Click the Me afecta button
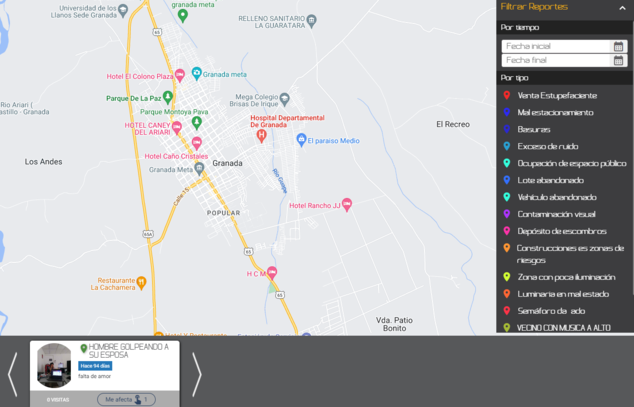This screenshot has width=634, height=407. (x=126, y=399)
